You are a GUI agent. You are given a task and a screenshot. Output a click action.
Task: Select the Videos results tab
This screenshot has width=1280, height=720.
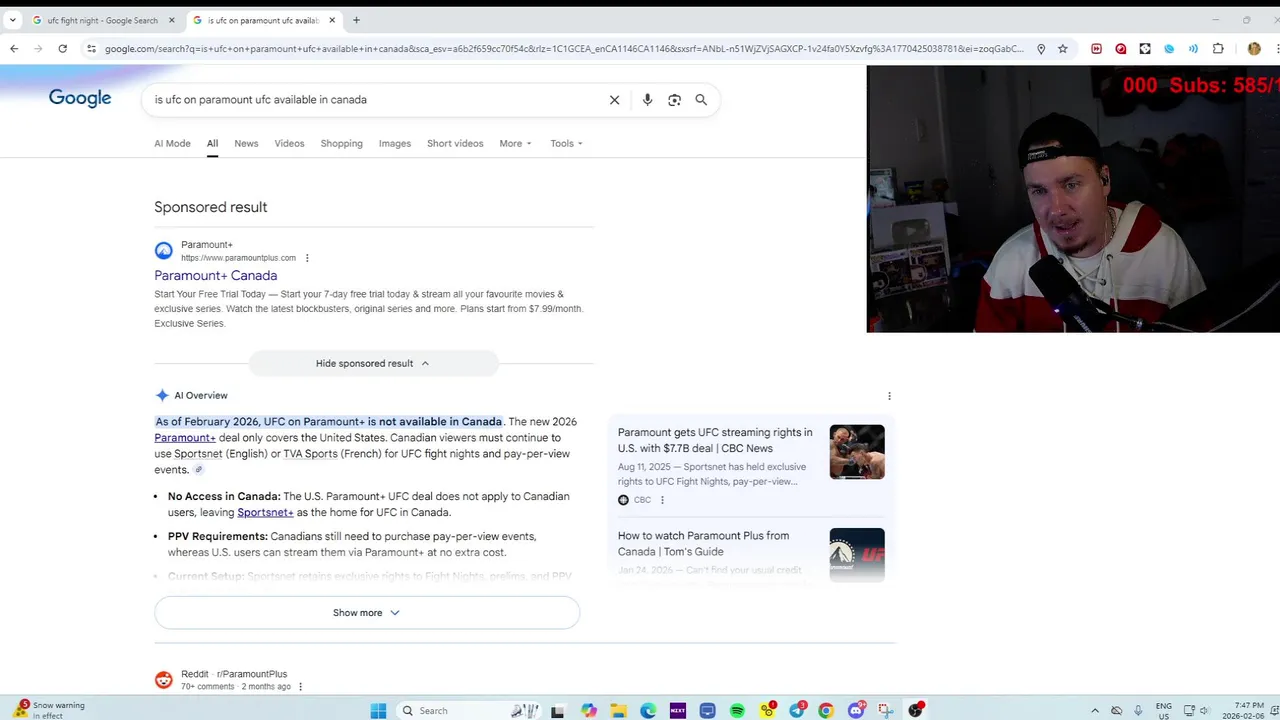(289, 143)
